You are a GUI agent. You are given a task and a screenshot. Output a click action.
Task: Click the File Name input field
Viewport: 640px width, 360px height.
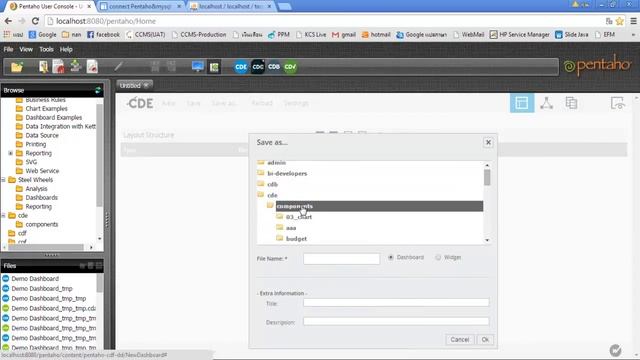(x=342, y=258)
